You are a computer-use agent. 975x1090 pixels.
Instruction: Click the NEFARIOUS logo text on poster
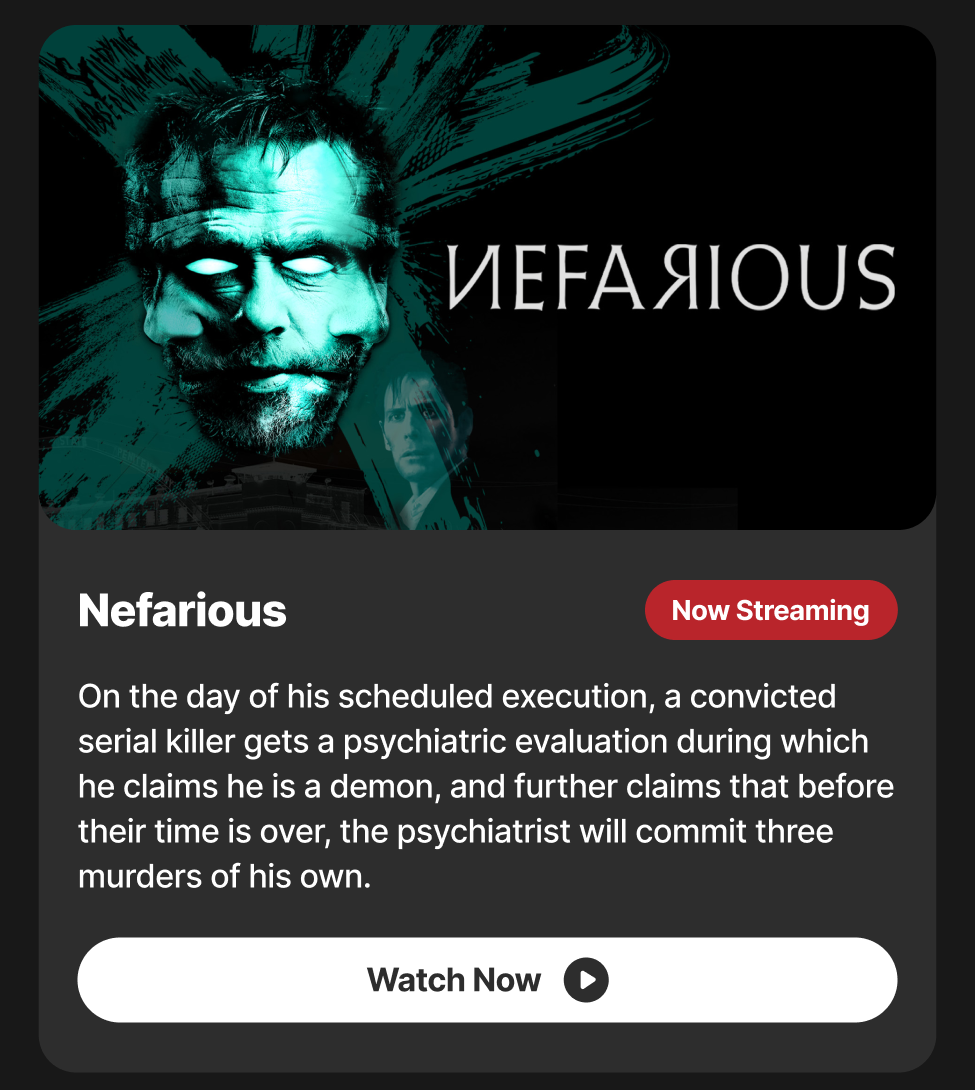671,277
